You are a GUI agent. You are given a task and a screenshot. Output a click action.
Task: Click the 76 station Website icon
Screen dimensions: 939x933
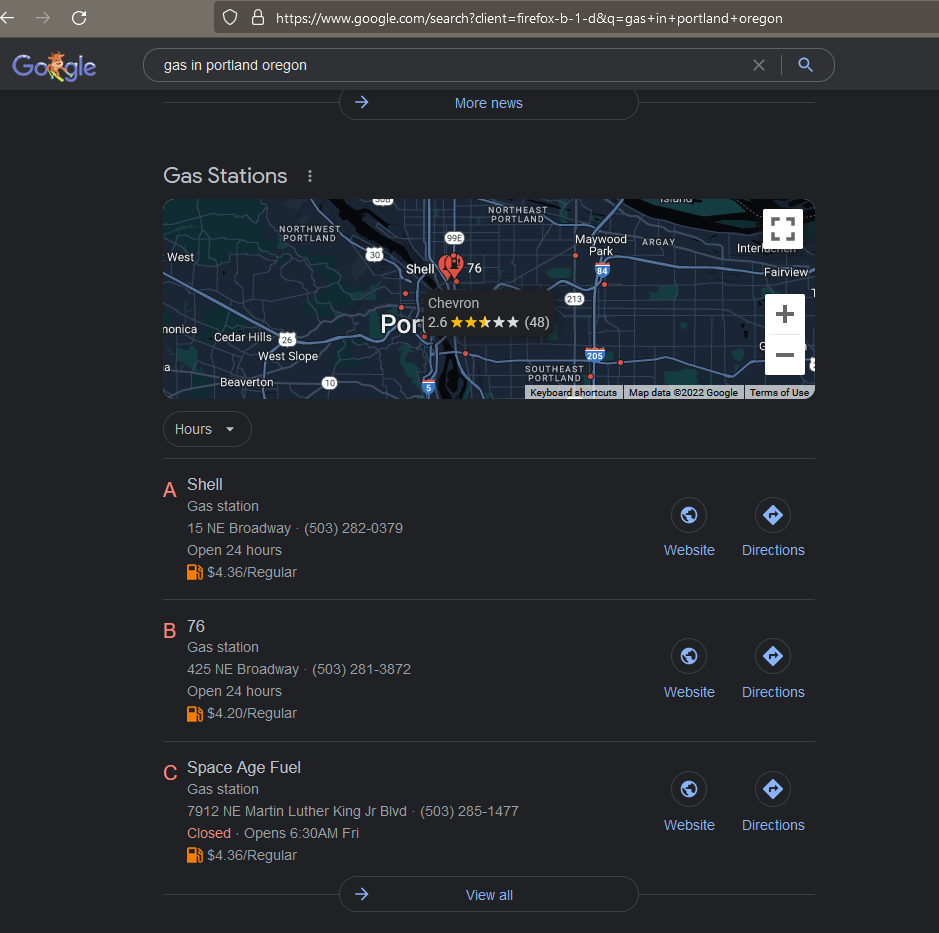[x=689, y=656]
